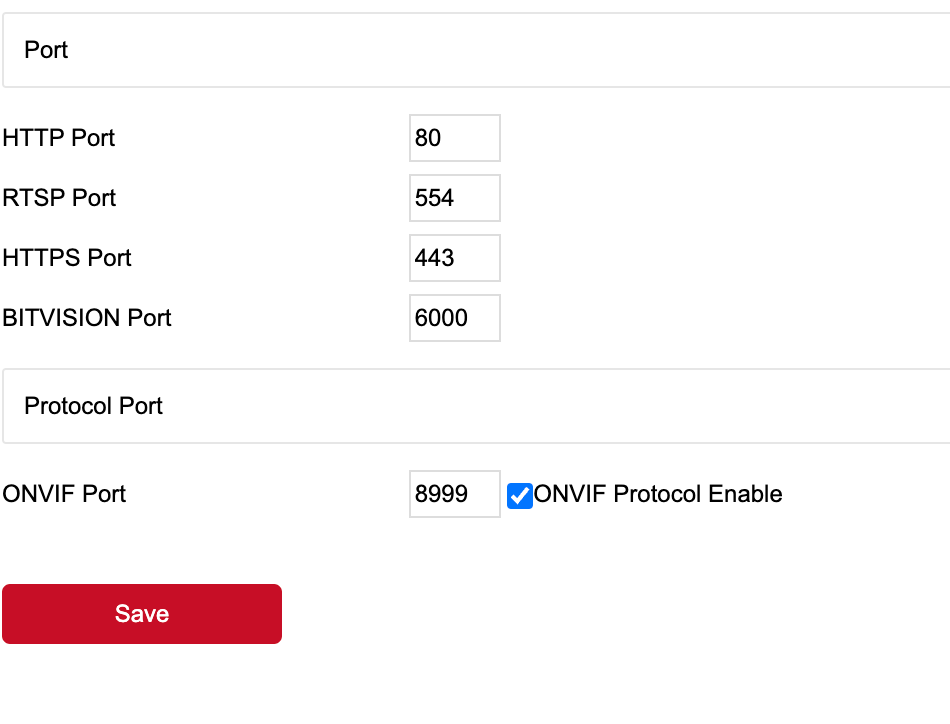Screen dimensions: 950x724
Task: Edit the BITVISION Port input field
Action: [x=454, y=318]
